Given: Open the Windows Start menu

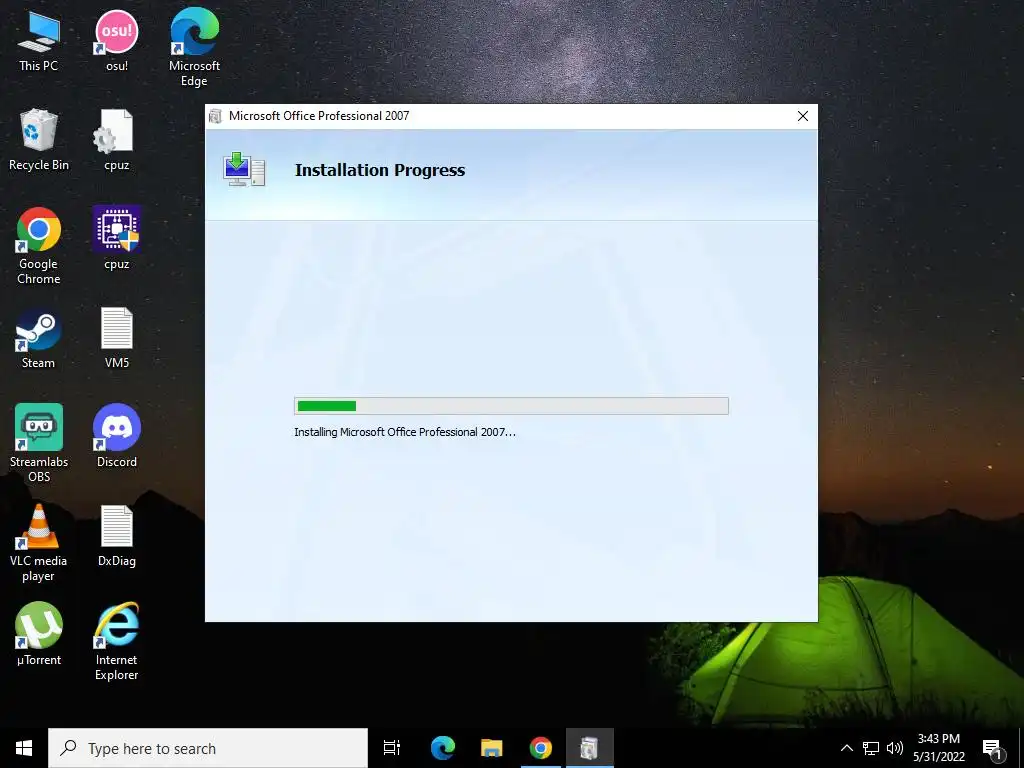Looking at the screenshot, I should (24, 748).
